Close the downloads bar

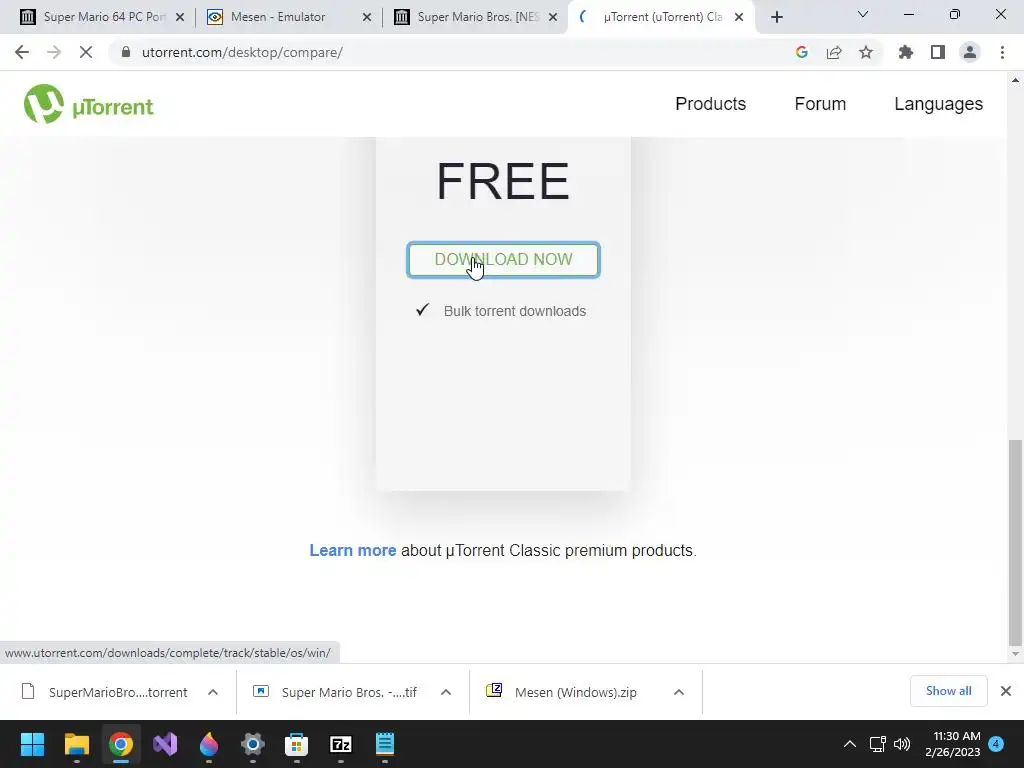pyautogui.click(x=1006, y=691)
